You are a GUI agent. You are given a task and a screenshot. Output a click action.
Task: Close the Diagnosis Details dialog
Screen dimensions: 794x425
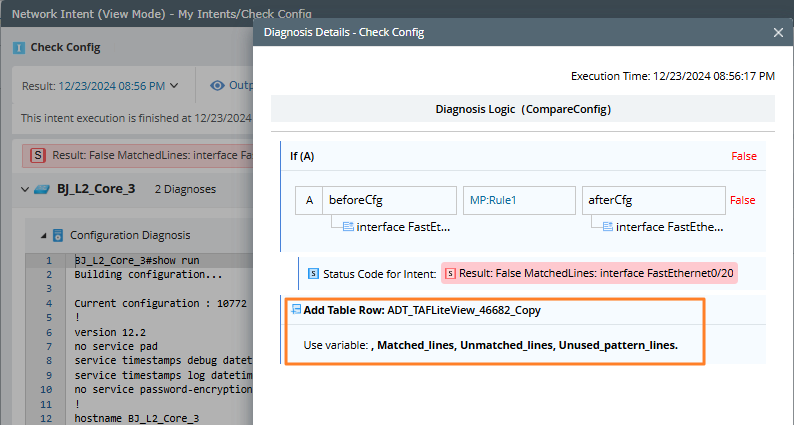(778, 33)
